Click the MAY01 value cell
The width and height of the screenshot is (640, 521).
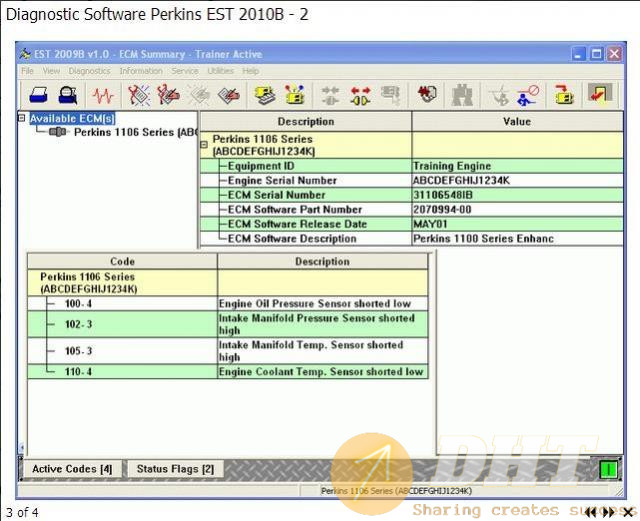pyautogui.click(x=517, y=224)
